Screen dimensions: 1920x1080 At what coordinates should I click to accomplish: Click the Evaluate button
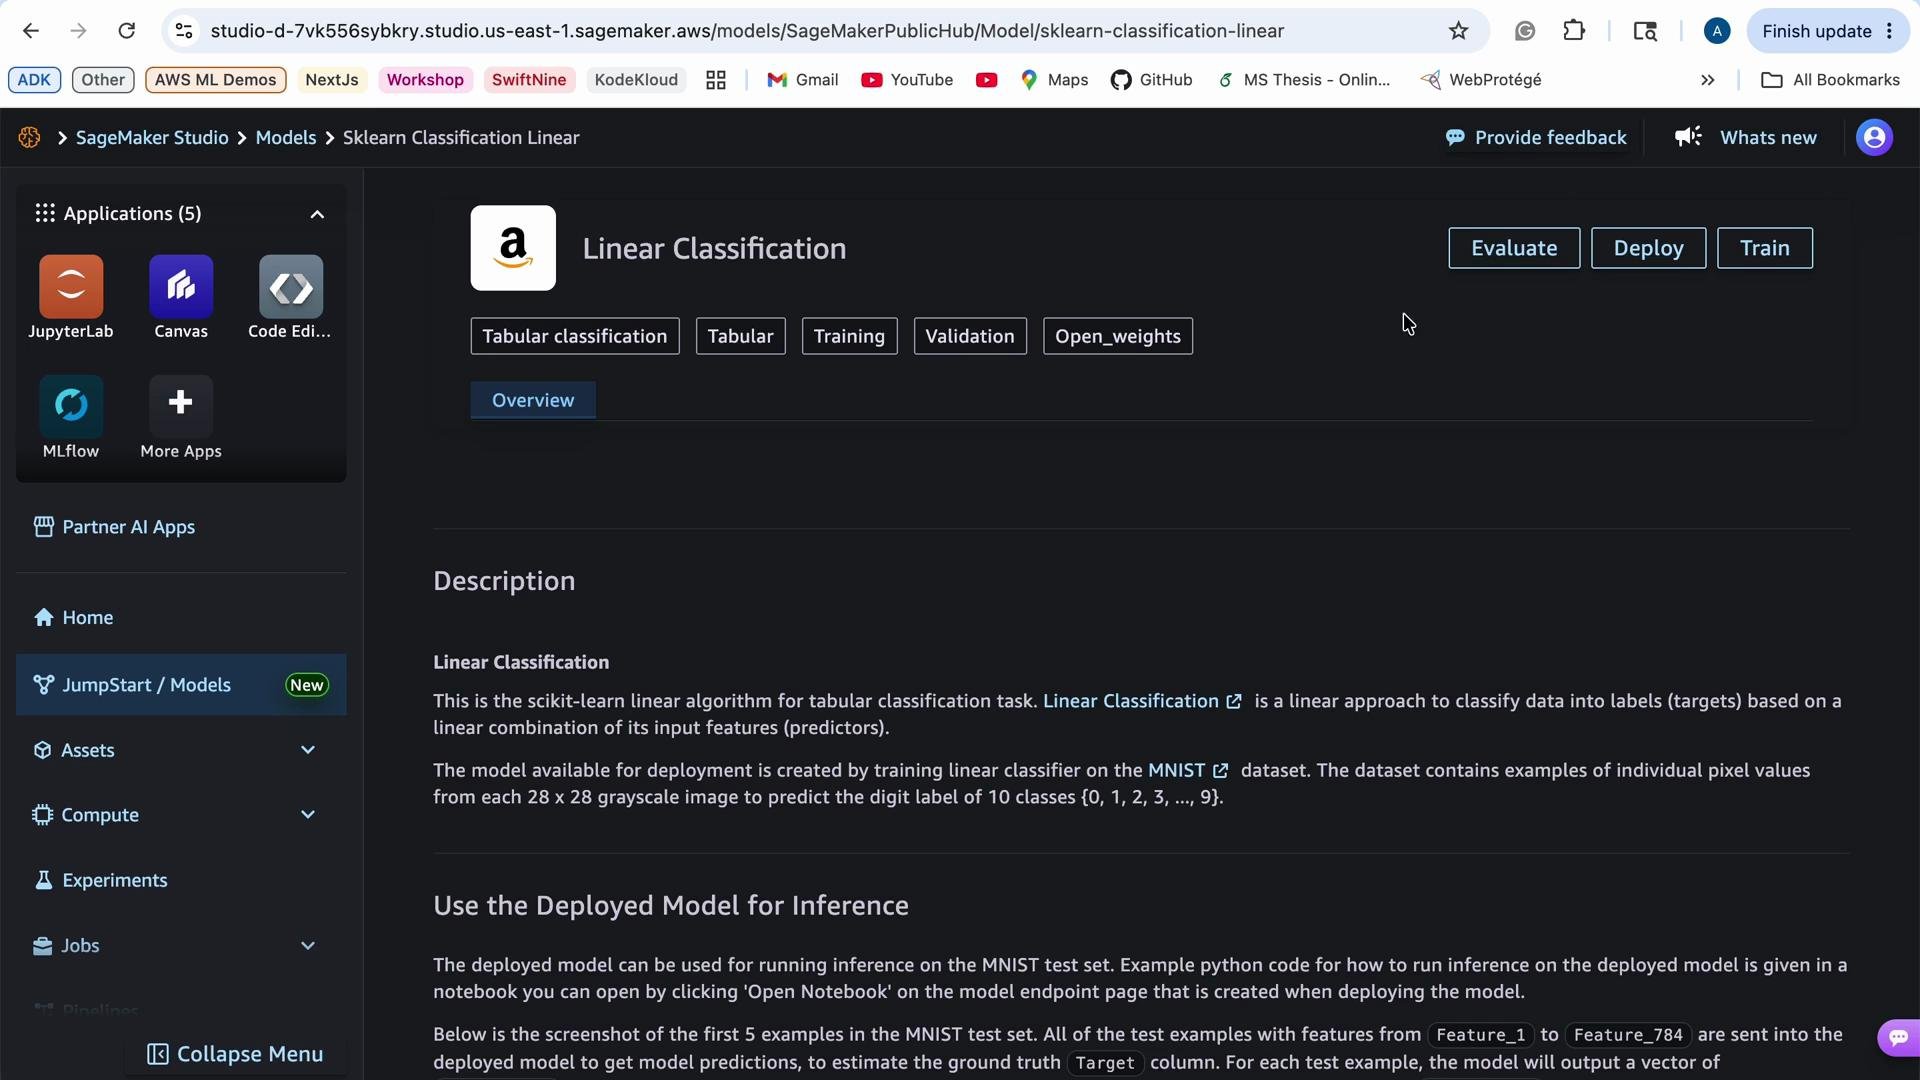click(1514, 248)
